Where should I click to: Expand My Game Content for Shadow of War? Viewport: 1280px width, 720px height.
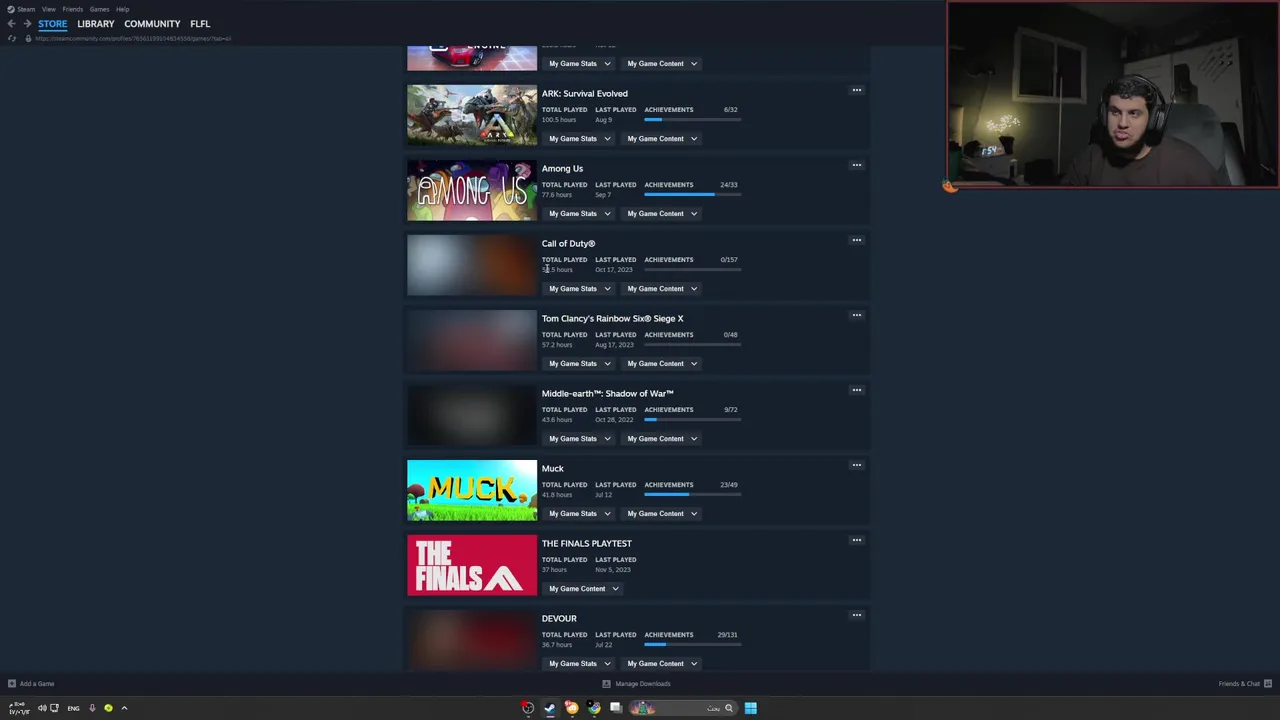pyautogui.click(x=662, y=439)
